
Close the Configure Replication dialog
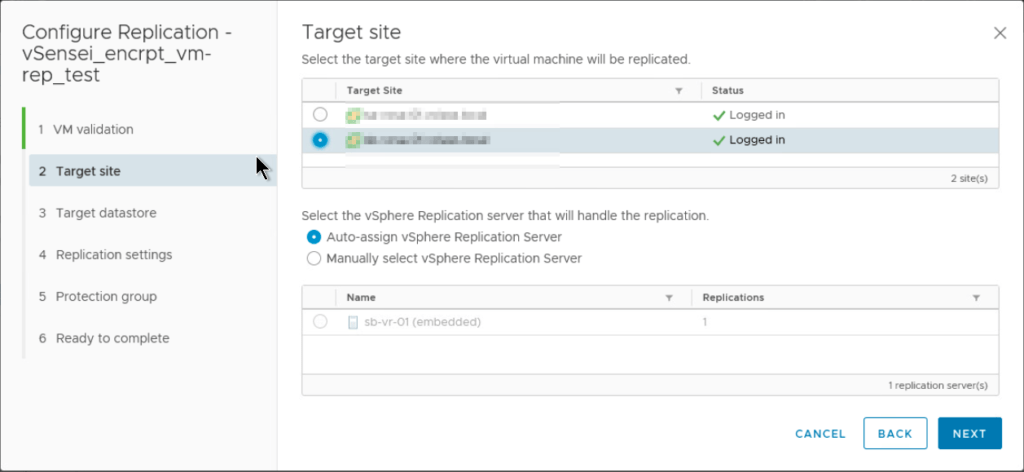tap(1000, 33)
